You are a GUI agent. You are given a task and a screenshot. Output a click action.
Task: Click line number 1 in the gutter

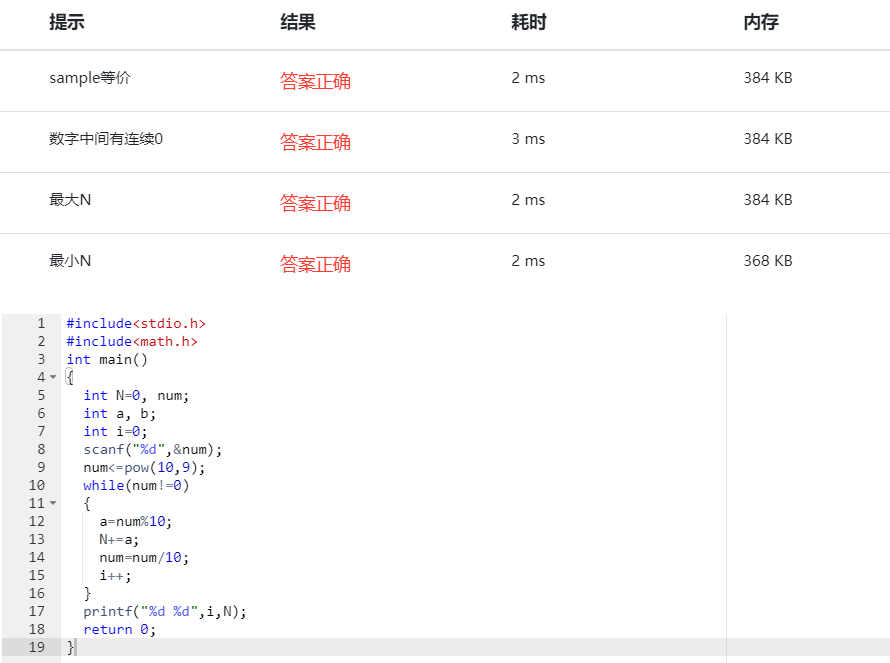40,323
